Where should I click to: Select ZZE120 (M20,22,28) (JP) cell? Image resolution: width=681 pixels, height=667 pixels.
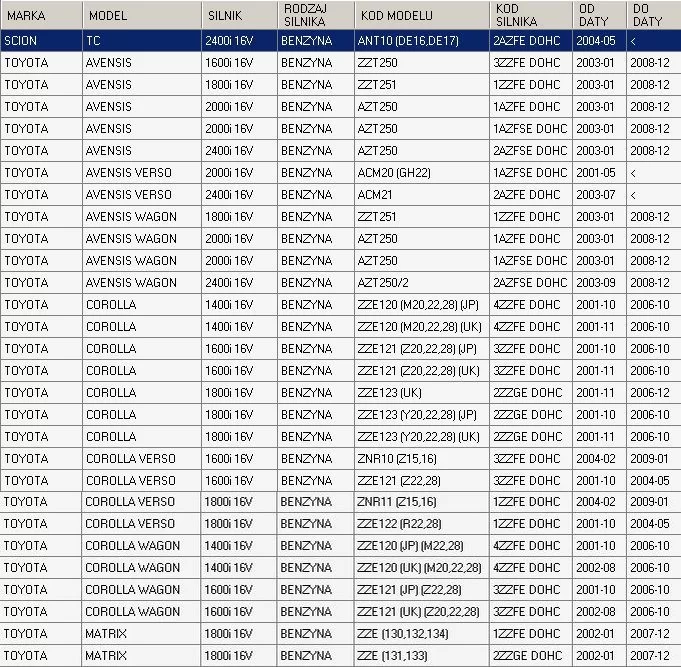[x=422, y=305]
